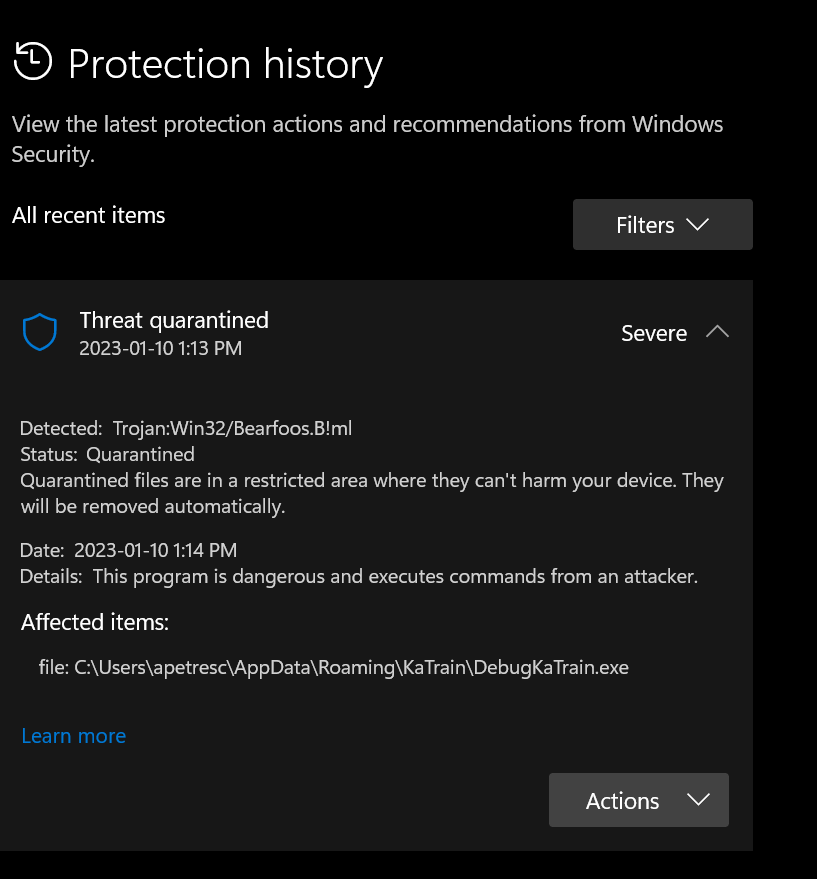The image size is (817, 879).
Task: Toggle the threat entry expansion arrow
Action: (x=717, y=332)
